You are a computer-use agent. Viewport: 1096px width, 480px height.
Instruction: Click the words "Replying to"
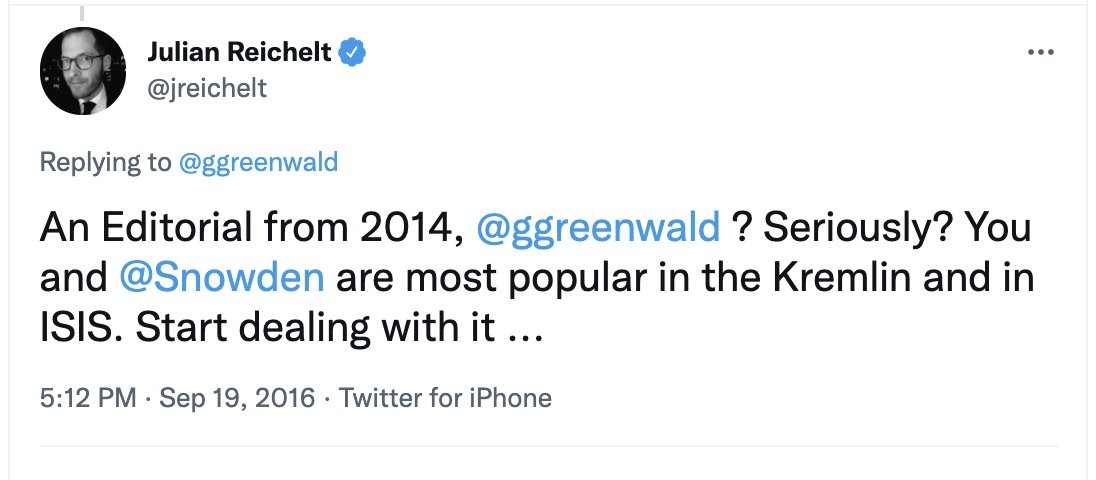[x=105, y=162]
